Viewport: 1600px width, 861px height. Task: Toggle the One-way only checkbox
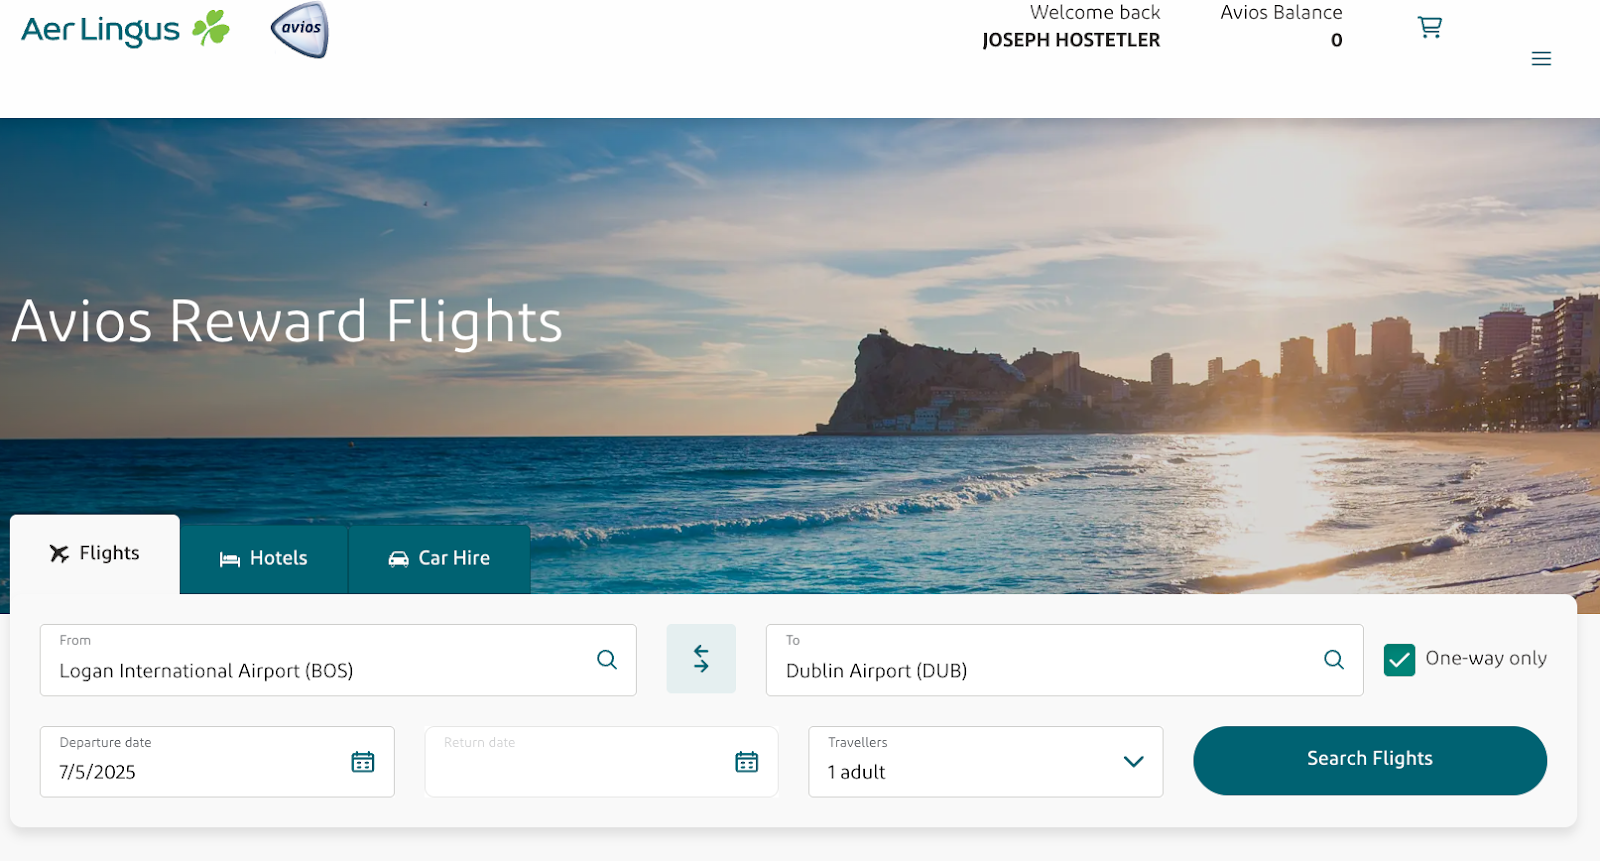[x=1399, y=660]
